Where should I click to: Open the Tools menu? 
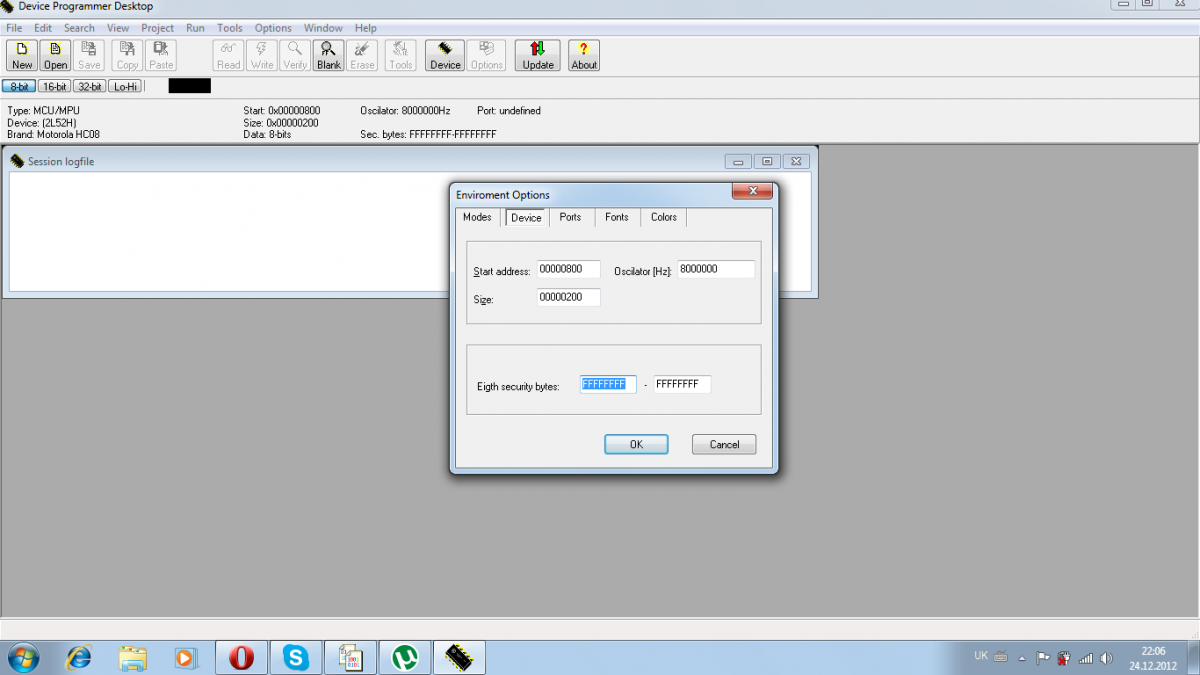[x=230, y=28]
